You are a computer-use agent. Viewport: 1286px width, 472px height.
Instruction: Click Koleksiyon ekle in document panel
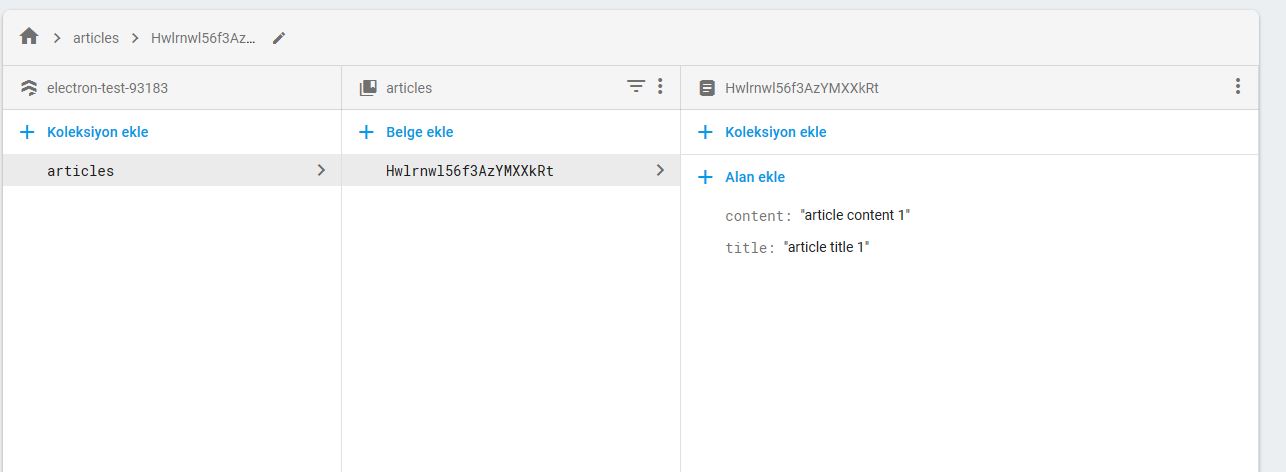click(x=776, y=132)
